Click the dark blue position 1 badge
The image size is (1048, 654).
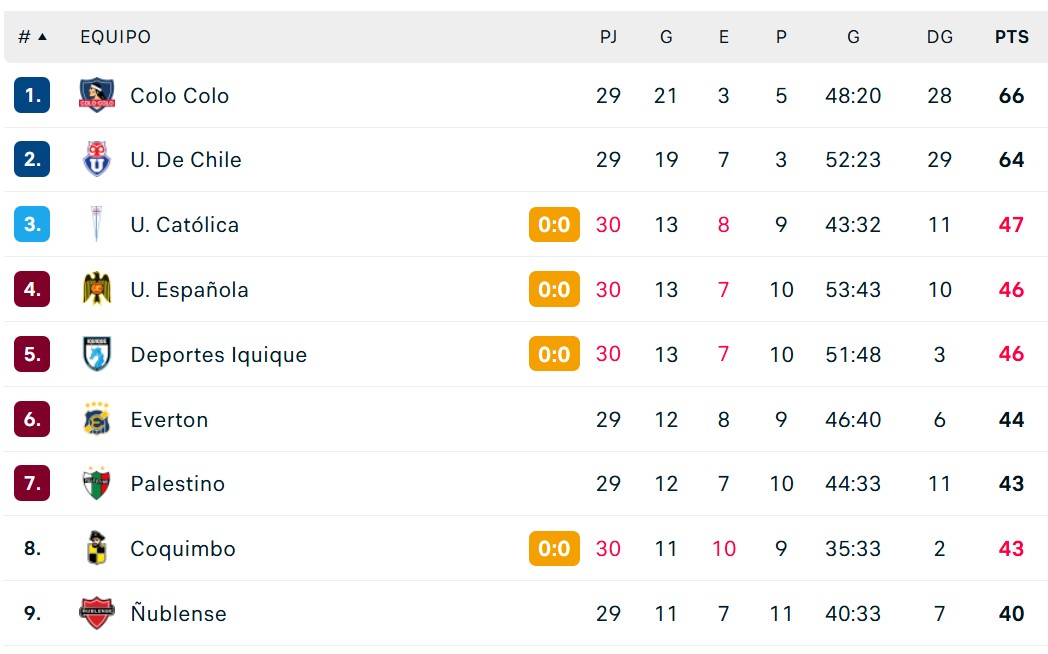coord(32,95)
